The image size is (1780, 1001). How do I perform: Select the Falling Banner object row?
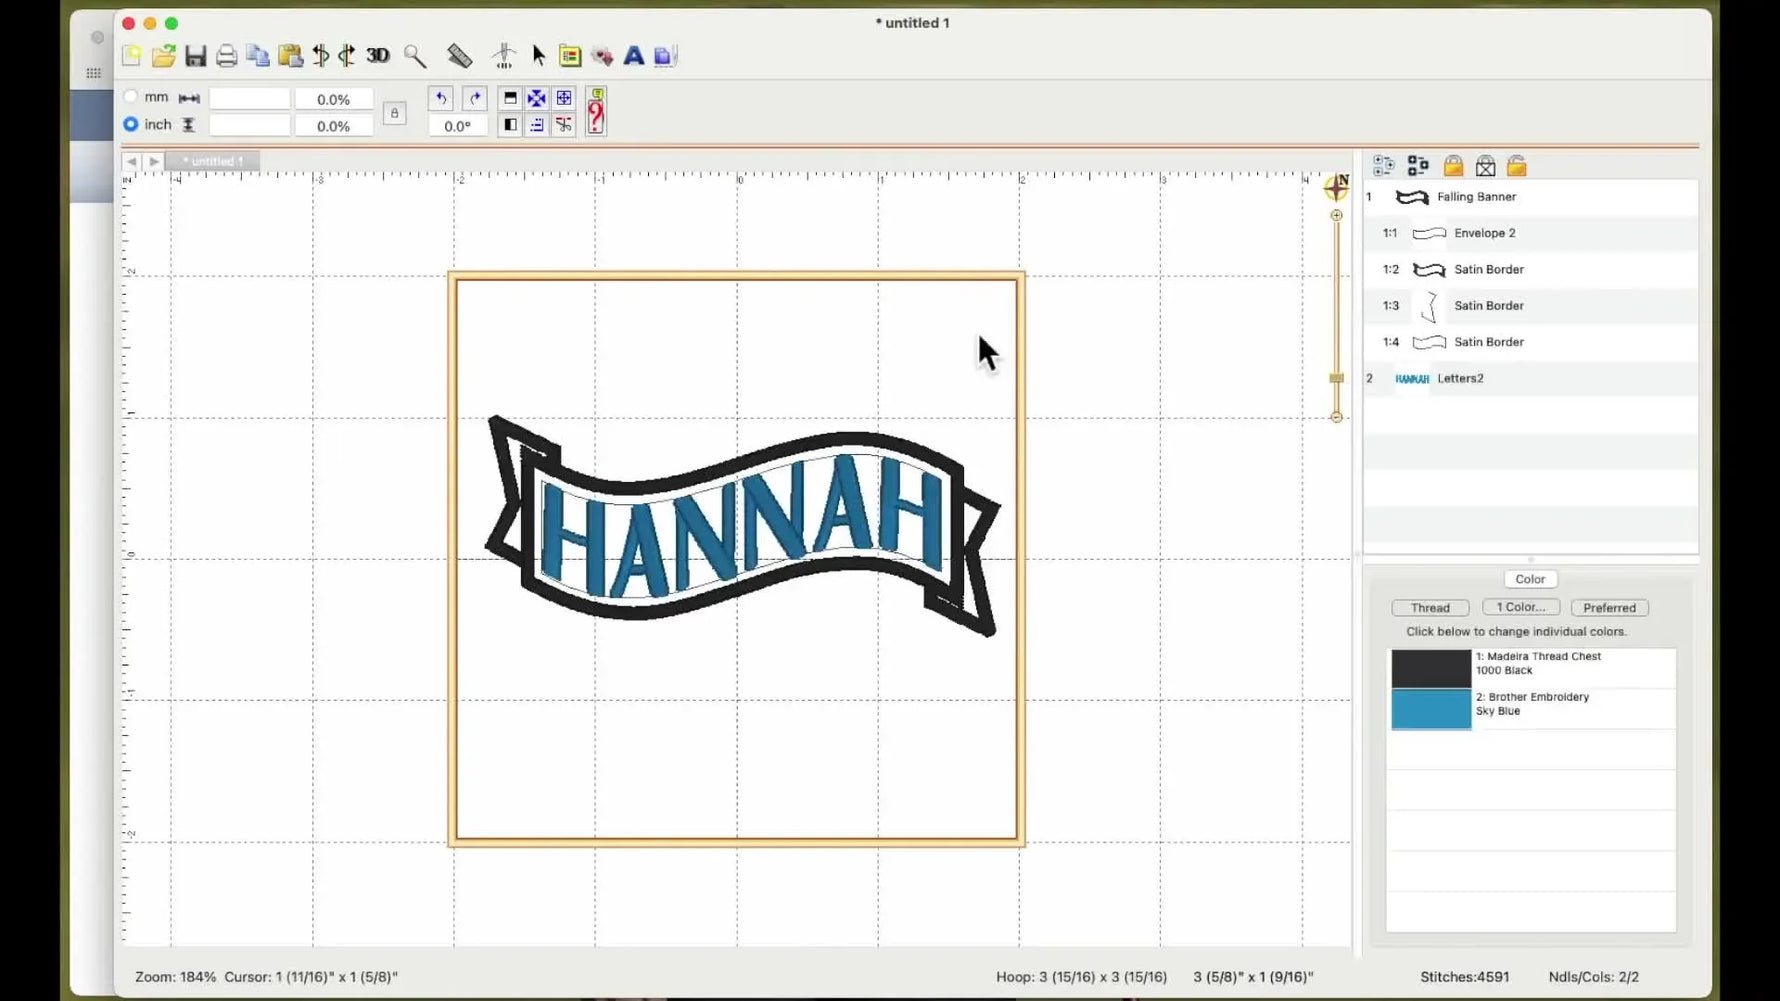click(1531, 197)
